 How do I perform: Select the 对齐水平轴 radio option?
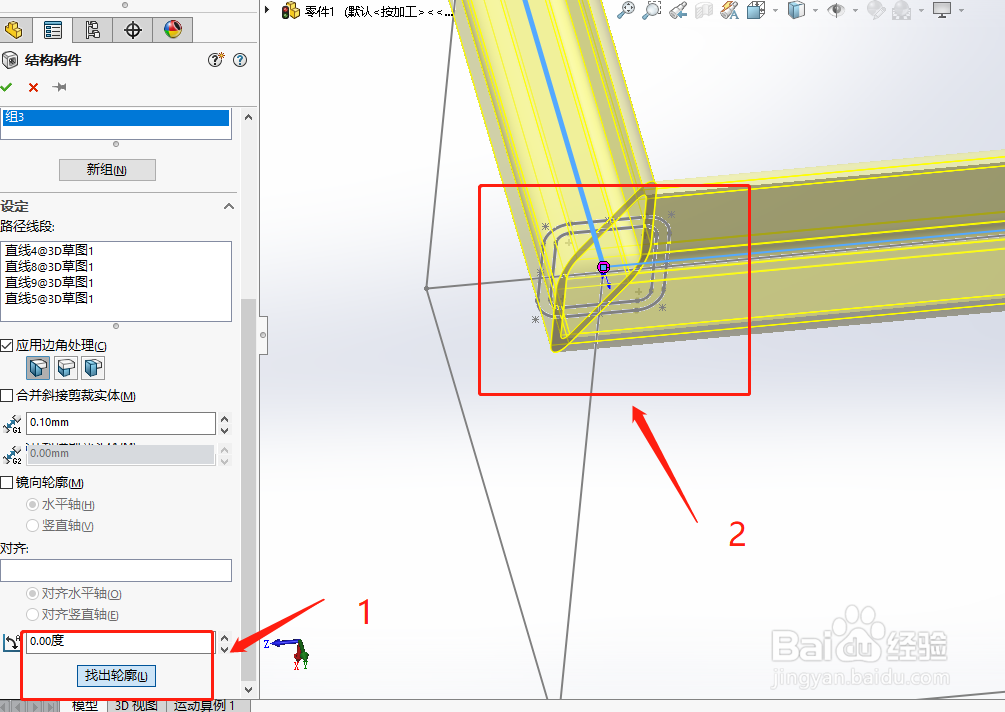[32, 594]
